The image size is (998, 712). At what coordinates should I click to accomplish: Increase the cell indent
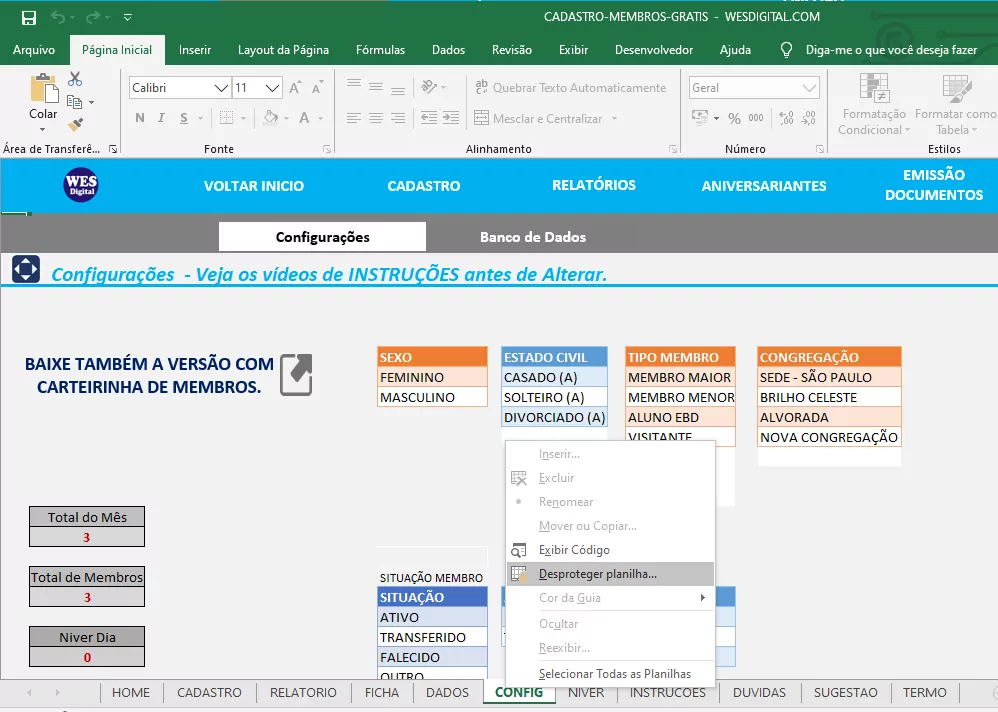pyautogui.click(x=451, y=118)
